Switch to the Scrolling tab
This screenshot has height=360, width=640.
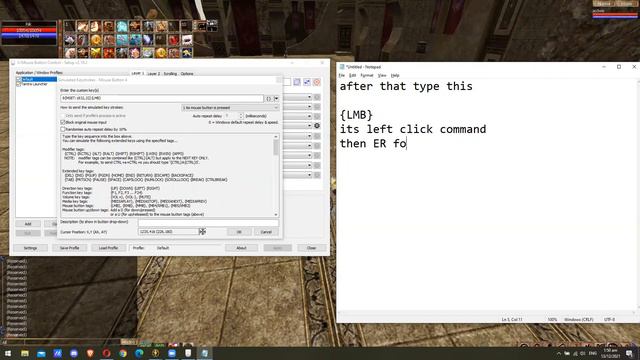170,74
